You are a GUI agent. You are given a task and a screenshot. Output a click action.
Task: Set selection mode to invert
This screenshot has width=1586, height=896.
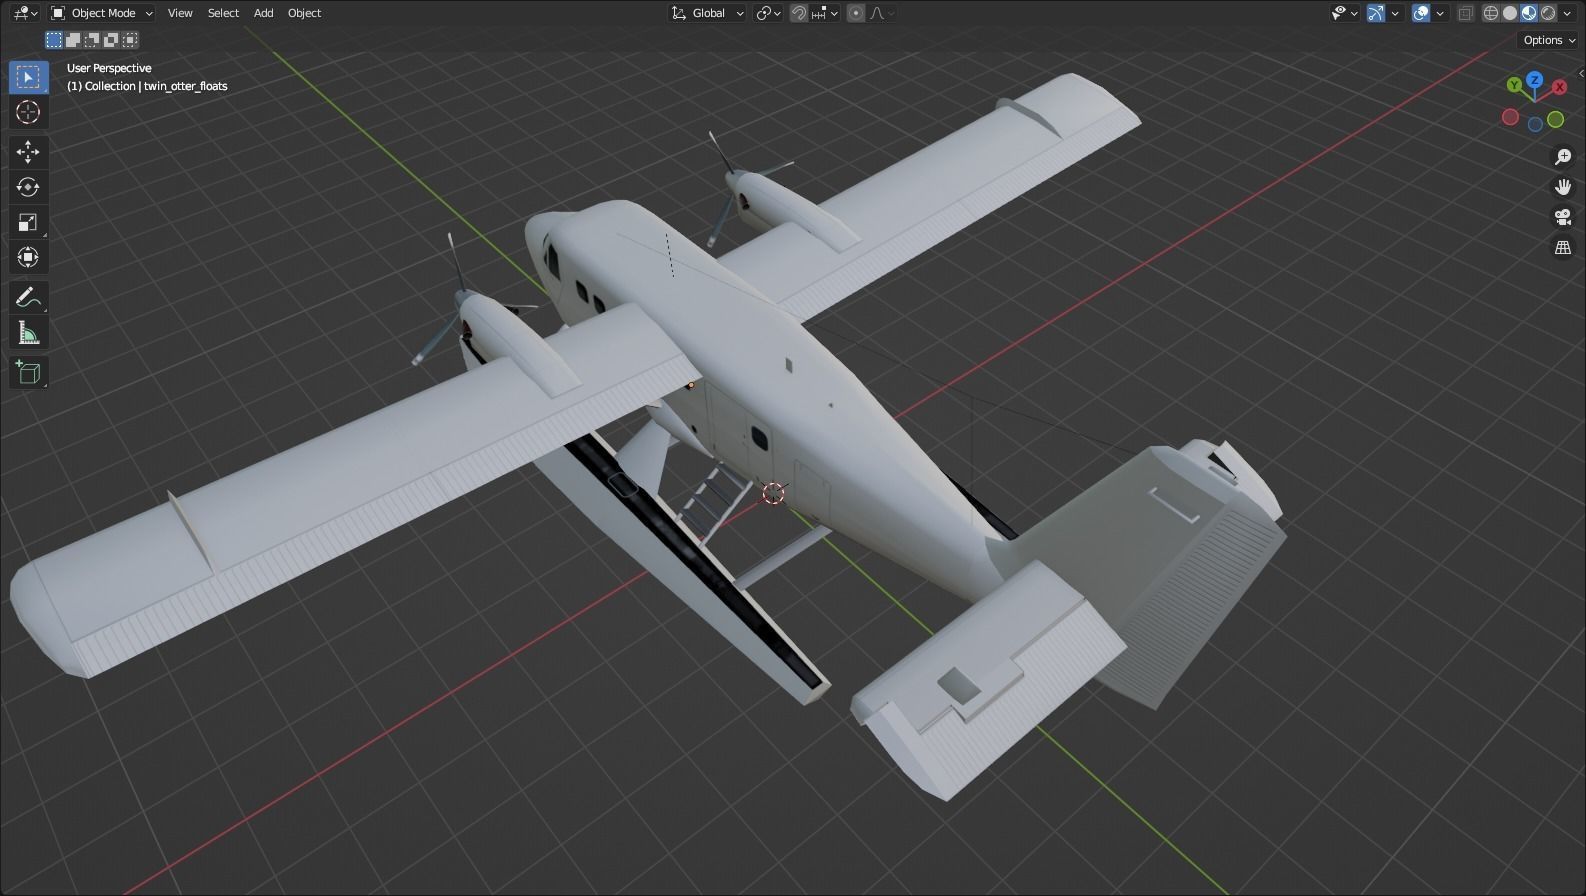pyautogui.click(x=111, y=40)
